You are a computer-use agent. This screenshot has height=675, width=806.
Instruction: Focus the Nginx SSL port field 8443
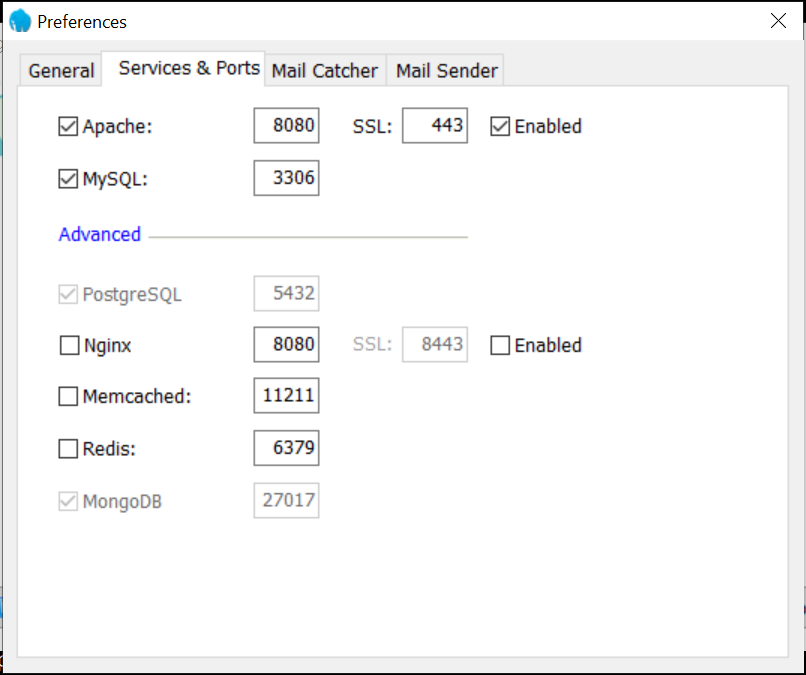click(x=435, y=344)
